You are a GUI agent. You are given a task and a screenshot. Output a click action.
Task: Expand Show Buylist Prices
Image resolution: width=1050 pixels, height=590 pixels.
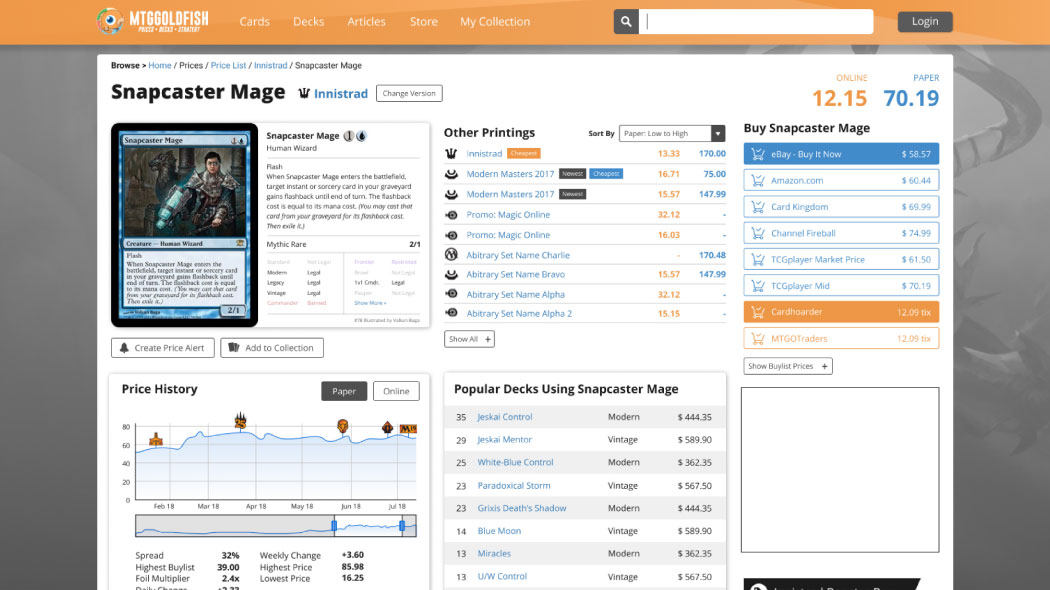coord(788,366)
